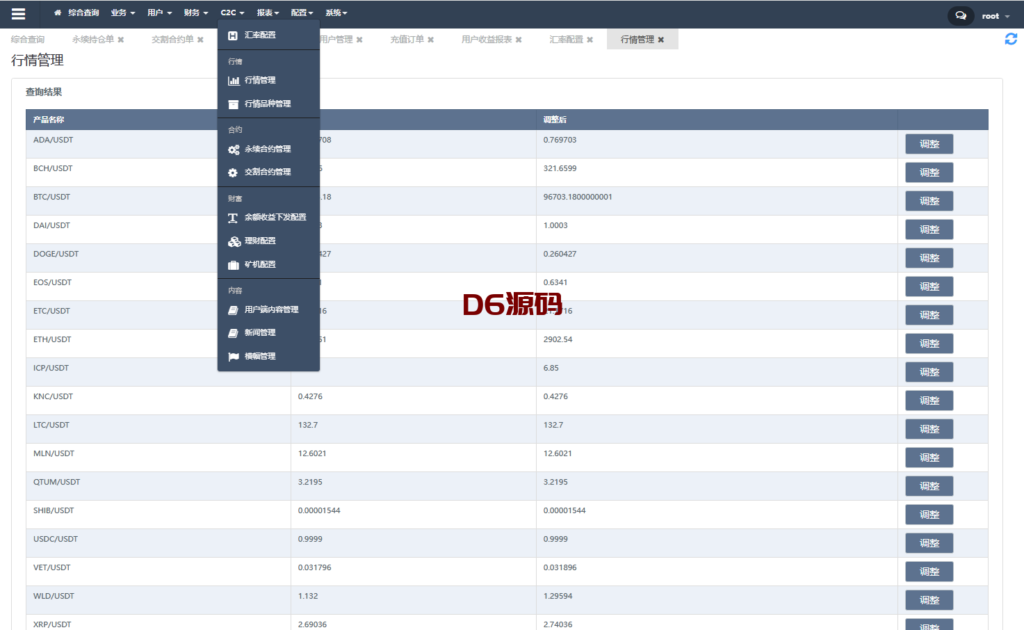
Task: Click the bar chart icon for 行情管理
Action: click(x=233, y=80)
